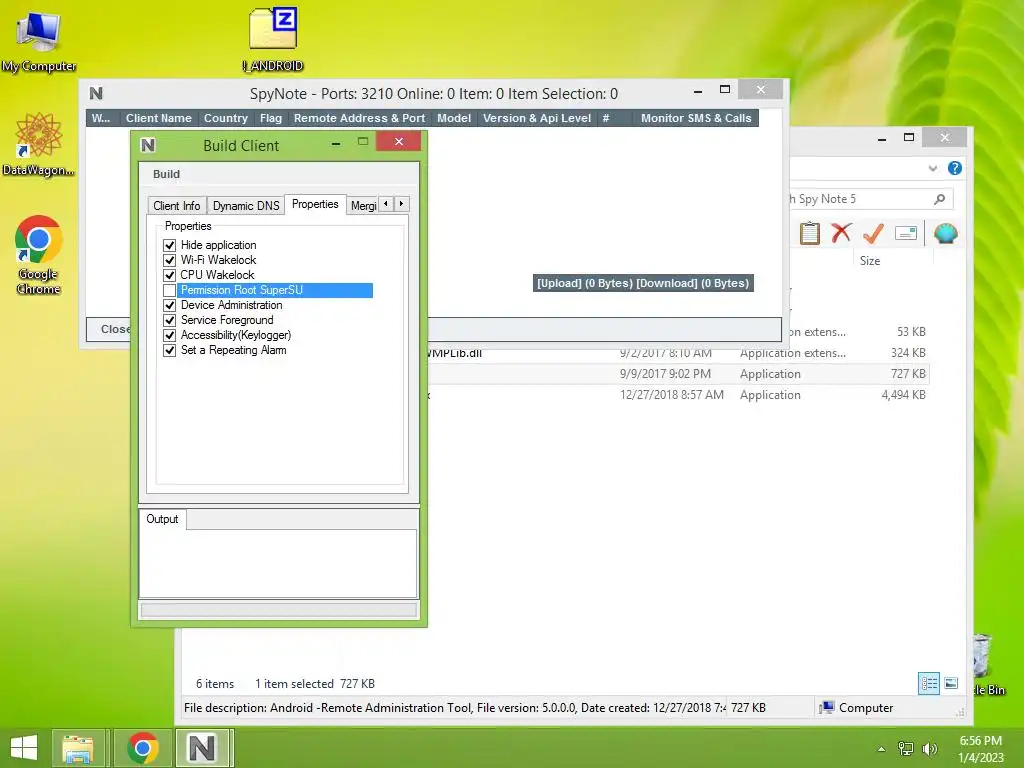This screenshot has width=1024, height=768.
Task: Click the network tray icon
Action: [906, 748]
